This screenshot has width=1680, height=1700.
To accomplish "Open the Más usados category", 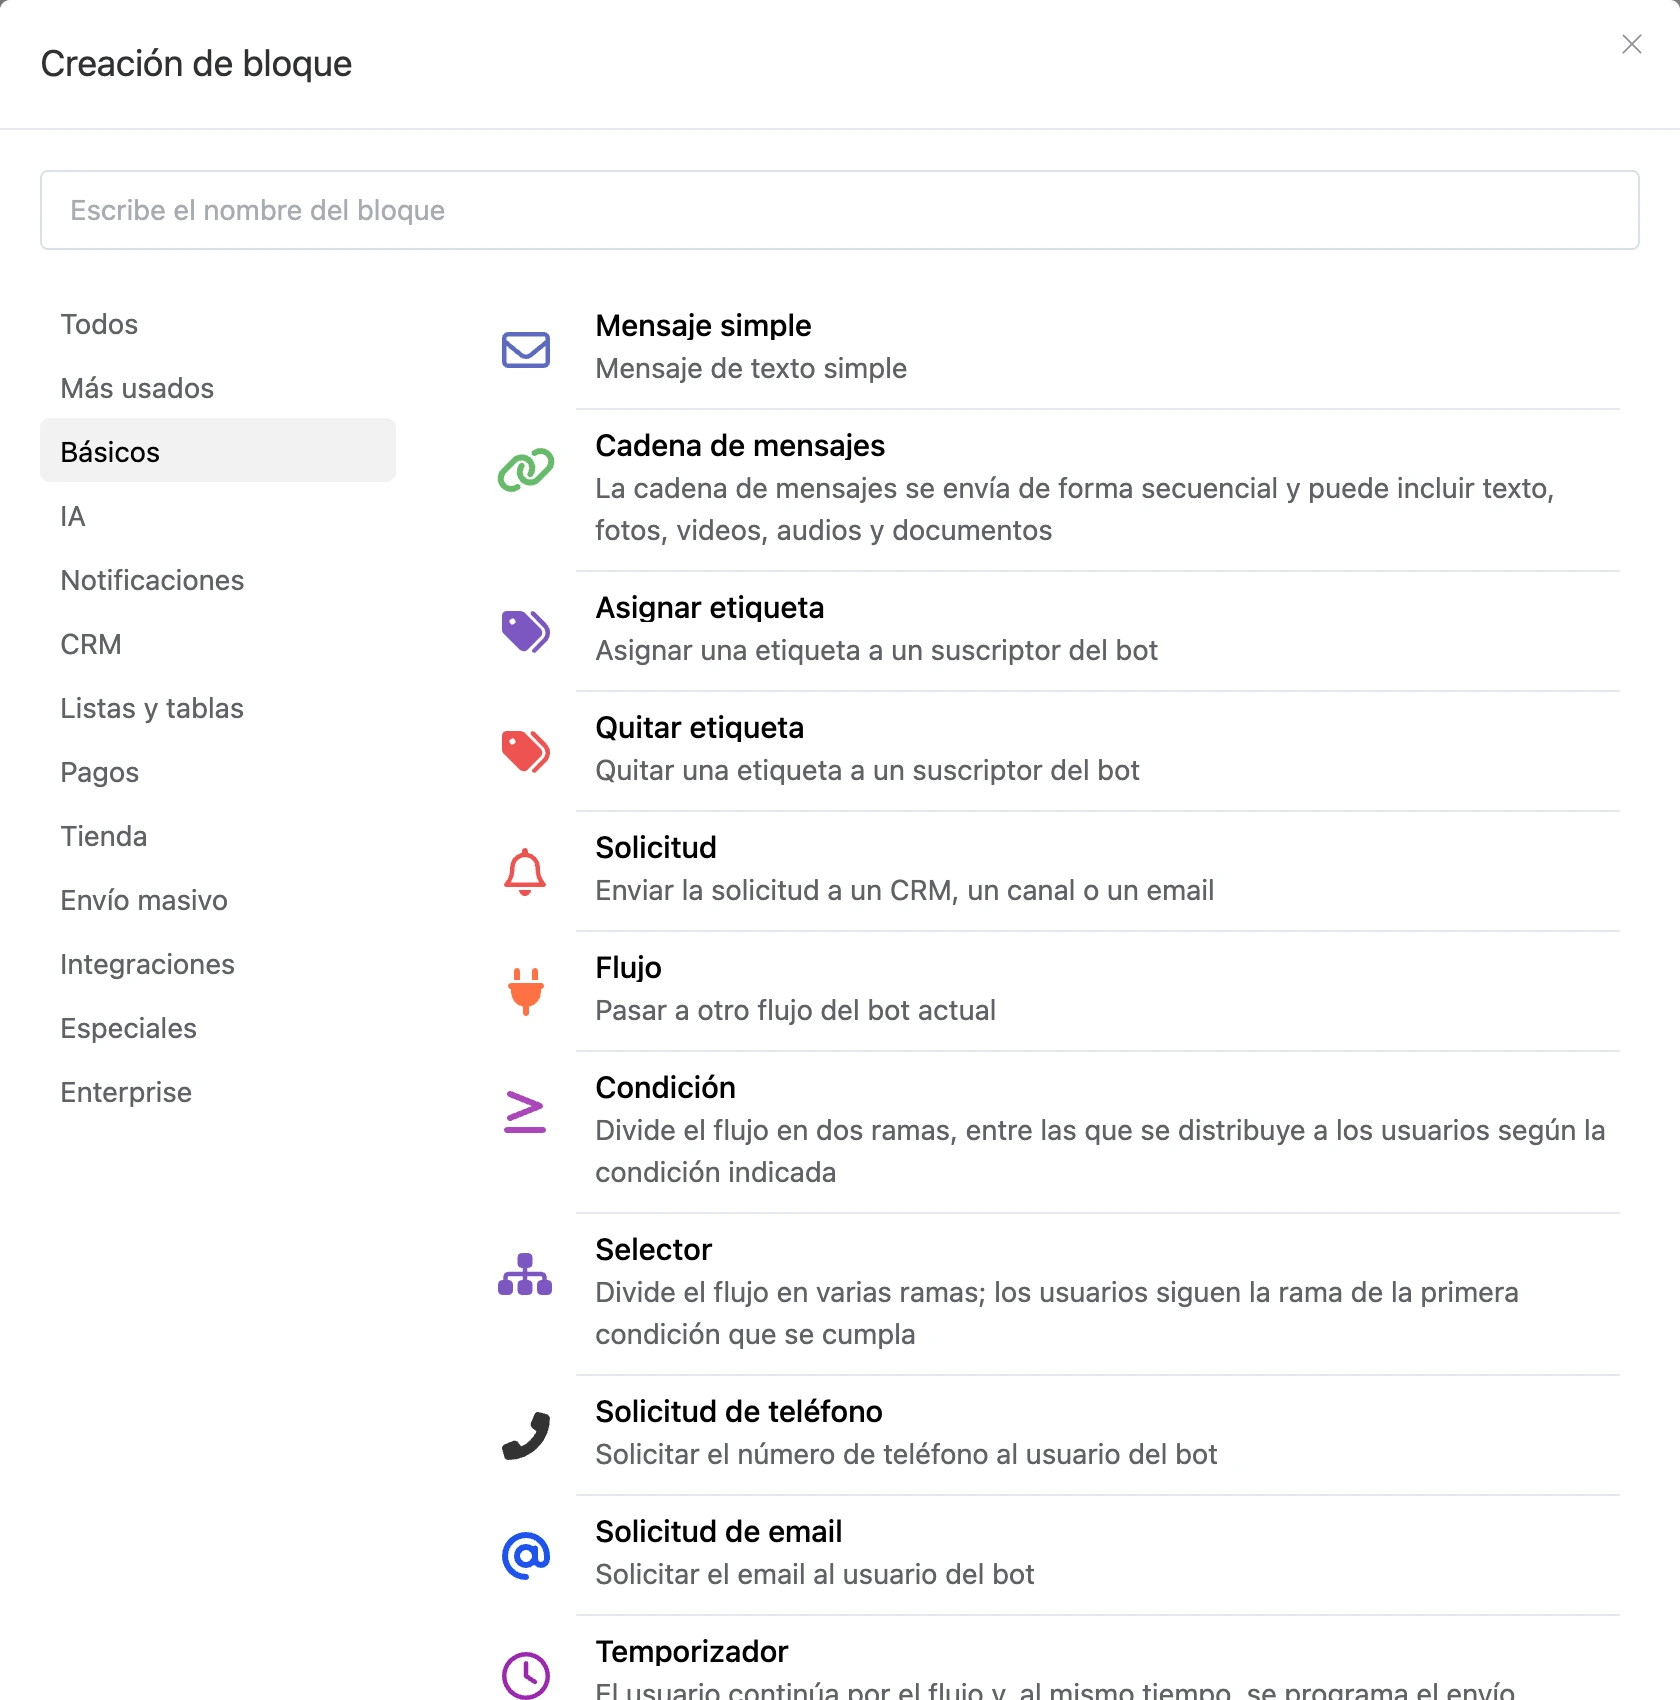I will tap(218, 388).
